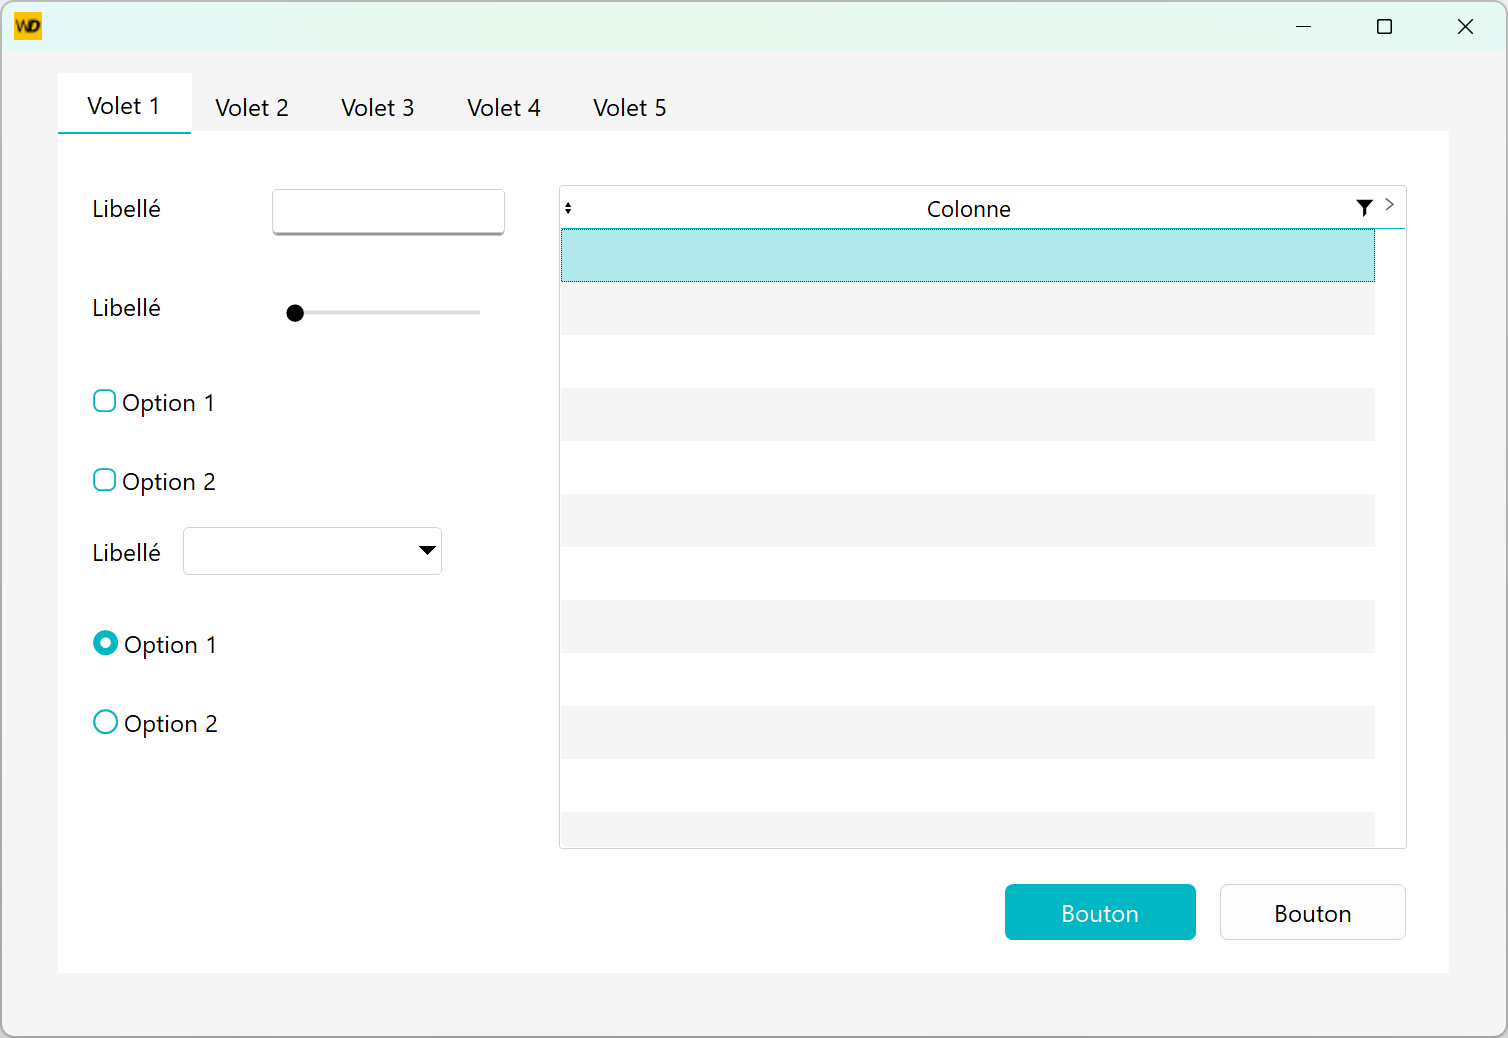Maximize the application window
Viewport: 1508px width, 1038px height.
[1384, 27]
